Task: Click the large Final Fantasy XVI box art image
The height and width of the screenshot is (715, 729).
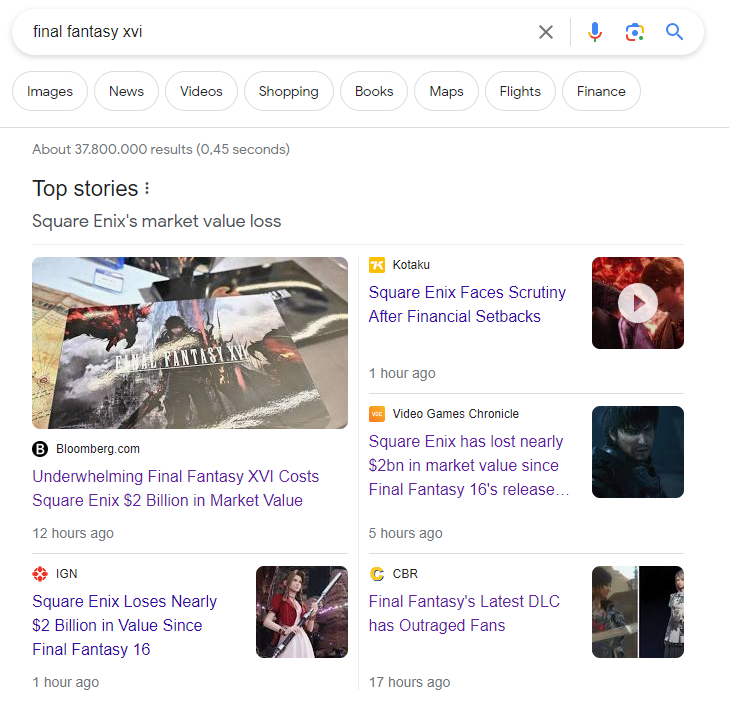Action: coord(190,343)
